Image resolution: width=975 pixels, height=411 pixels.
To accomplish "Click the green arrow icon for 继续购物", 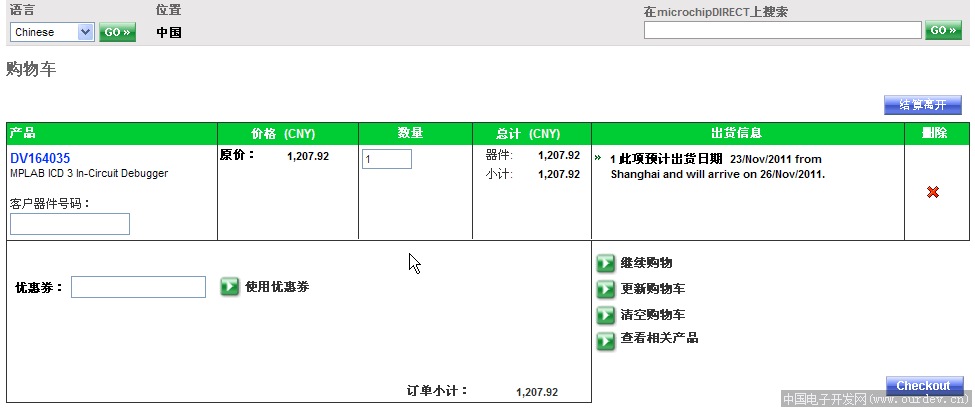I will [x=606, y=263].
